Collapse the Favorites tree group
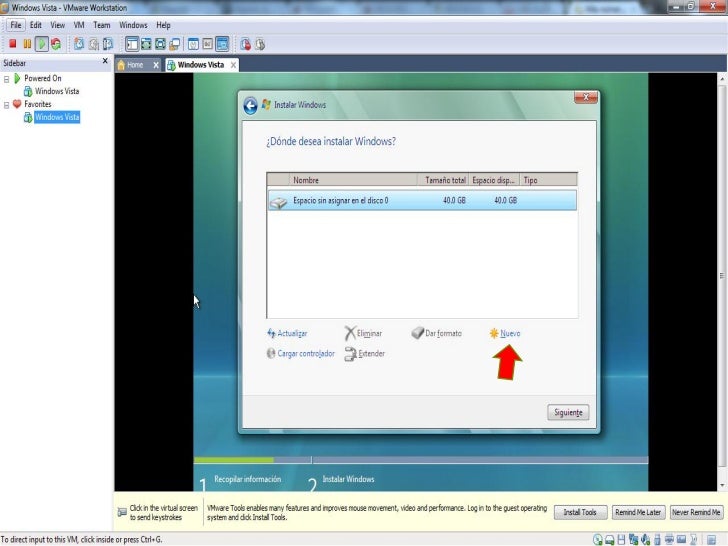 click(6, 105)
